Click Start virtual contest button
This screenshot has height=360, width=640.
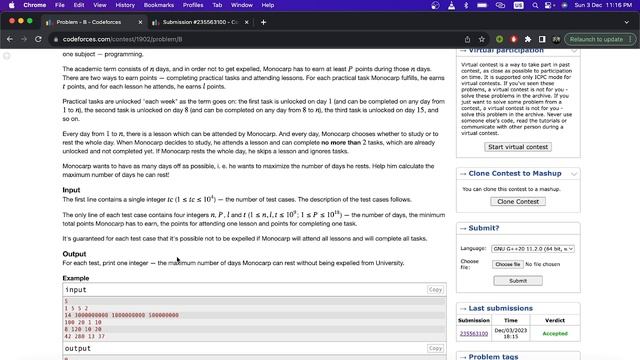(518, 147)
